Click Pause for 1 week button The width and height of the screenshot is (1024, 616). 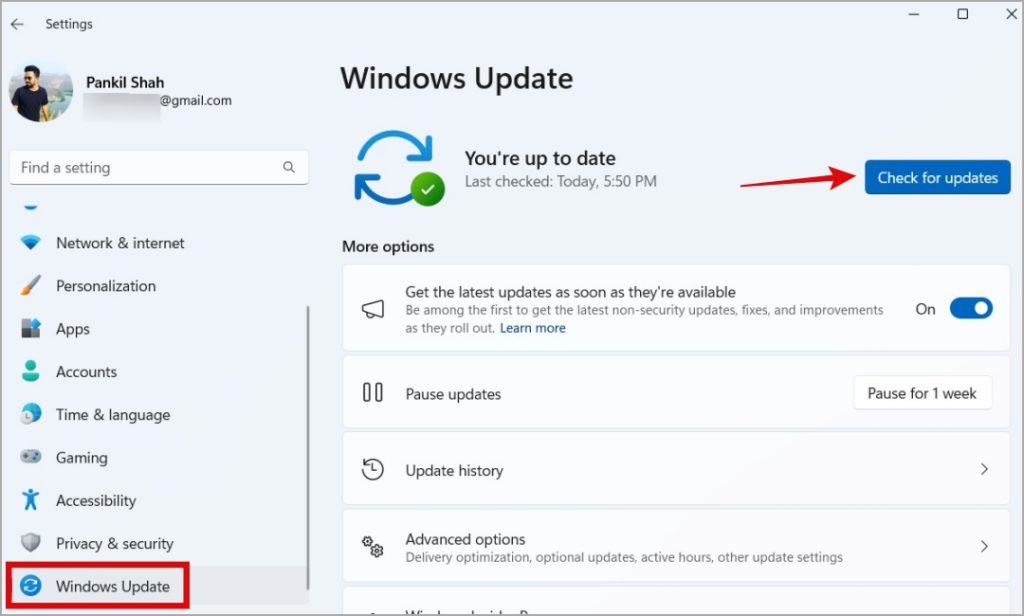coord(921,393)
